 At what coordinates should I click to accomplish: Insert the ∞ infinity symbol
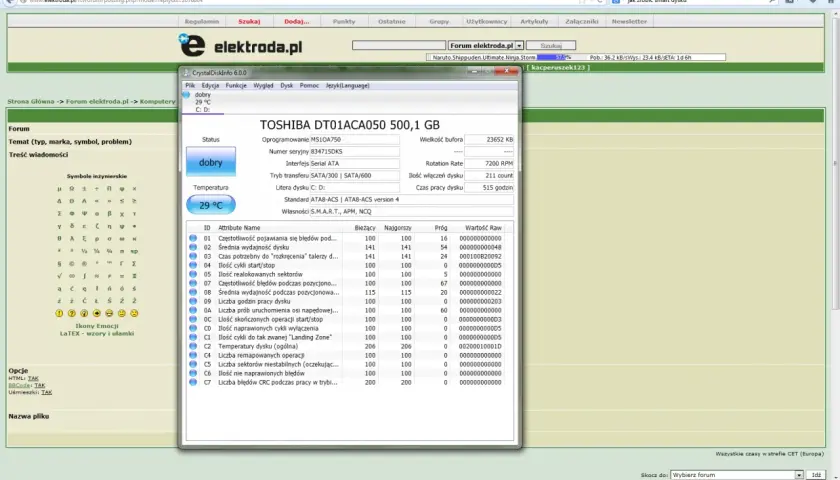72,276
